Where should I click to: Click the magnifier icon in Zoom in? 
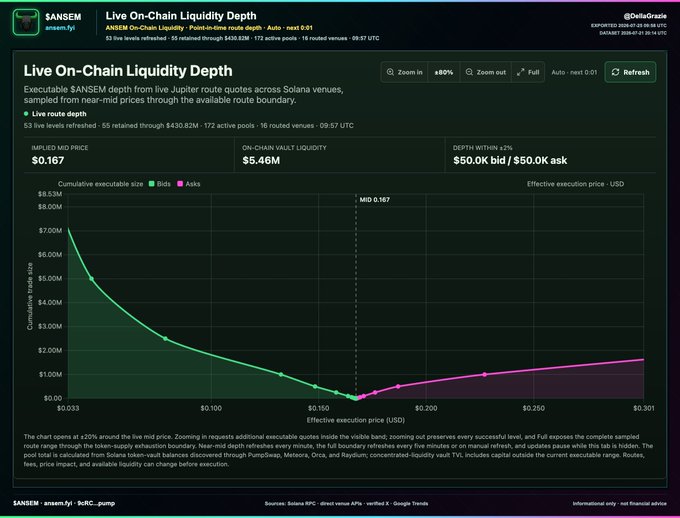click(390, 72)
